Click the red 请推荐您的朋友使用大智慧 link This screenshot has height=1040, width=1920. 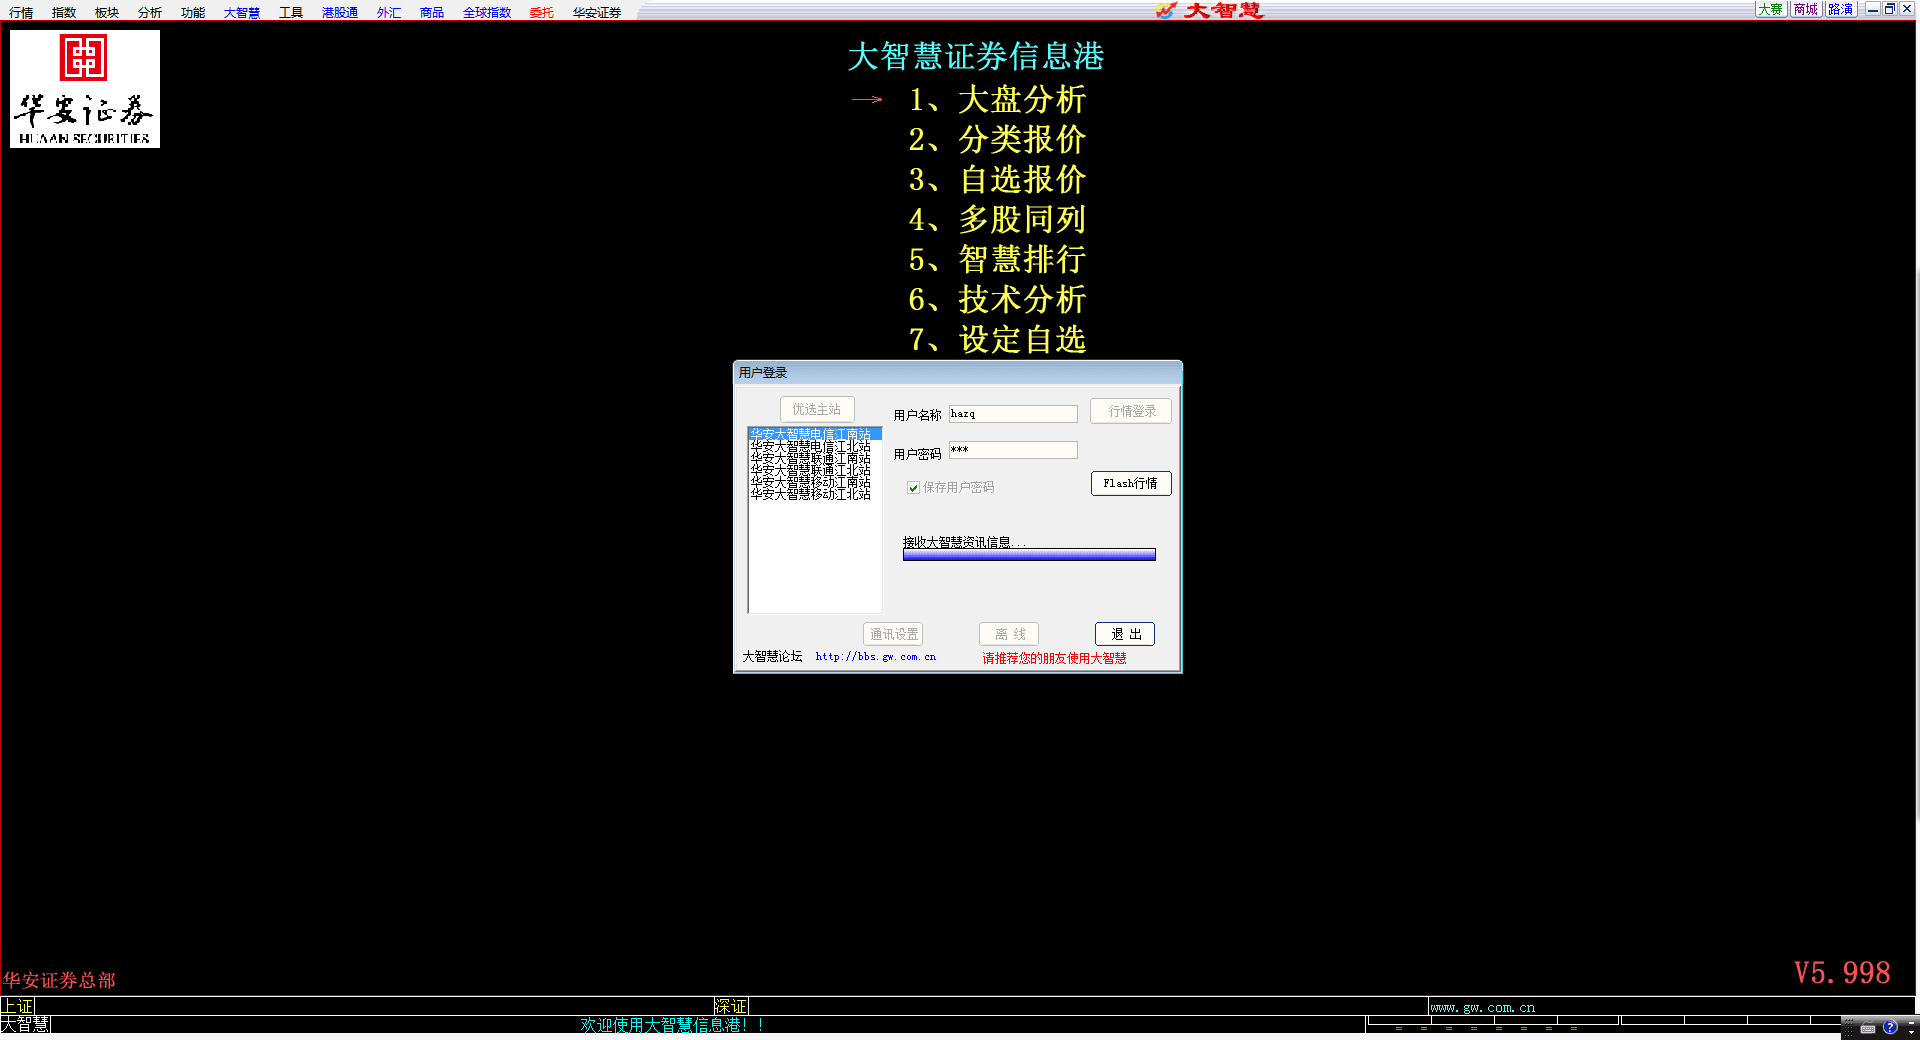1054,658
